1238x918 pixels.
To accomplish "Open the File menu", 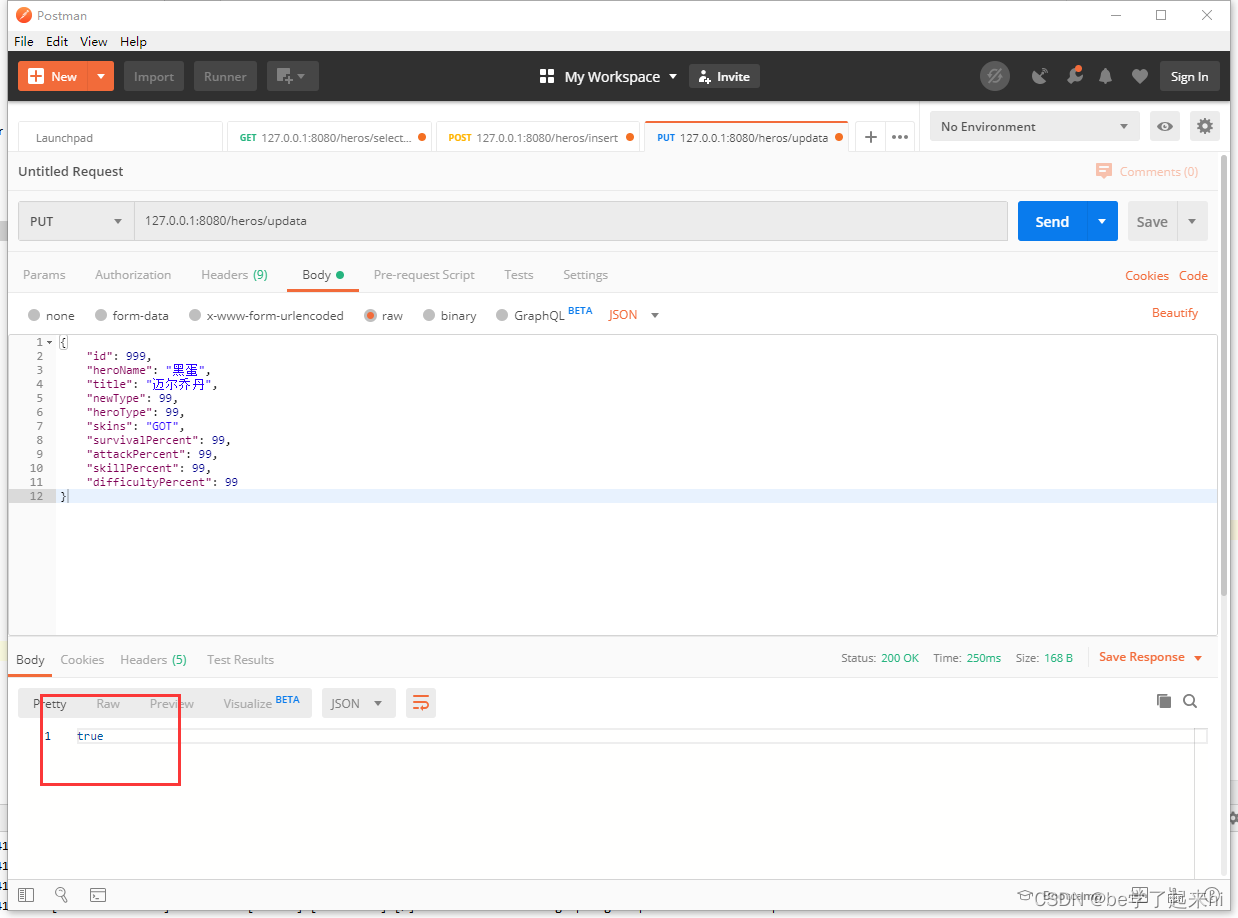I will coord(24,41).
